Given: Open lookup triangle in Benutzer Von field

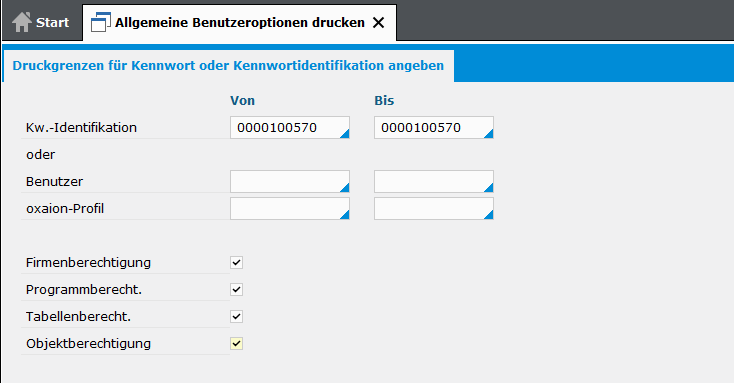Looking at the screenshot, I should 345,188.
